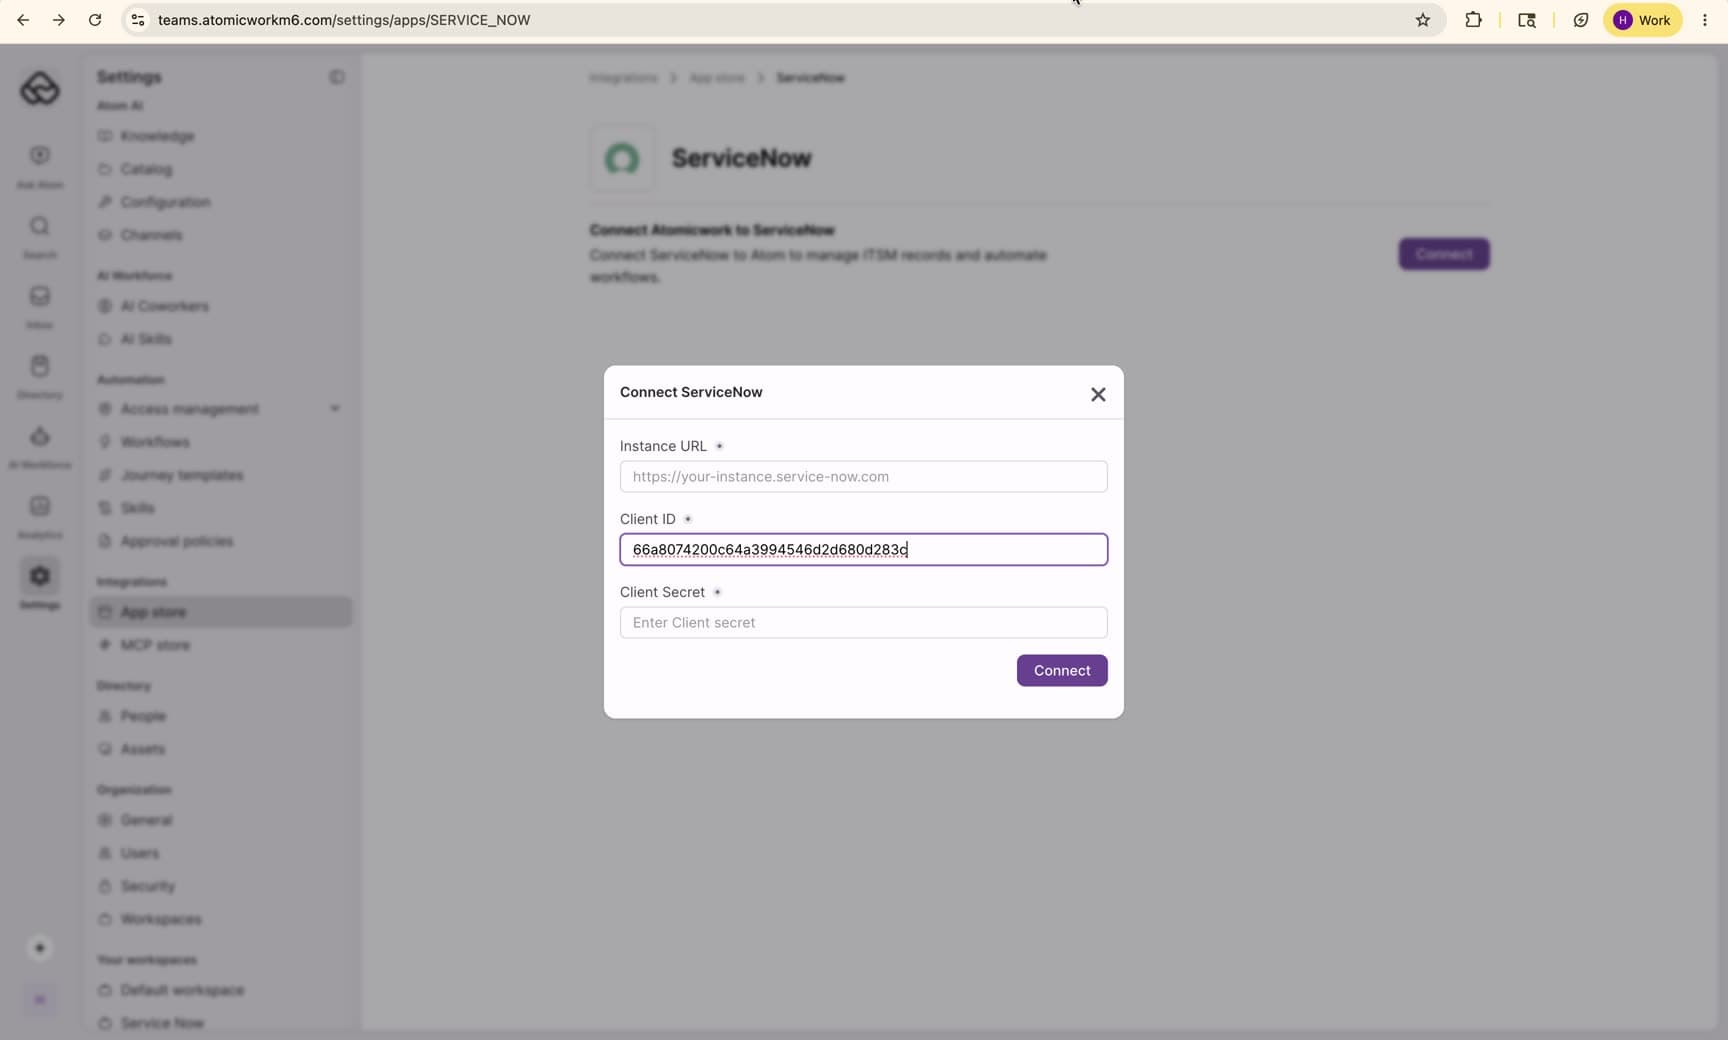Open Catalog settings
1728x1040 pixels.
point(146,169)
